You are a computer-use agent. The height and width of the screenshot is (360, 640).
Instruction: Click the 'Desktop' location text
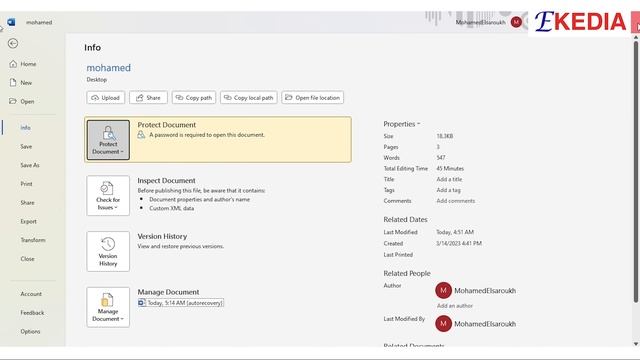pyautogui.click(x=97, y=80)
